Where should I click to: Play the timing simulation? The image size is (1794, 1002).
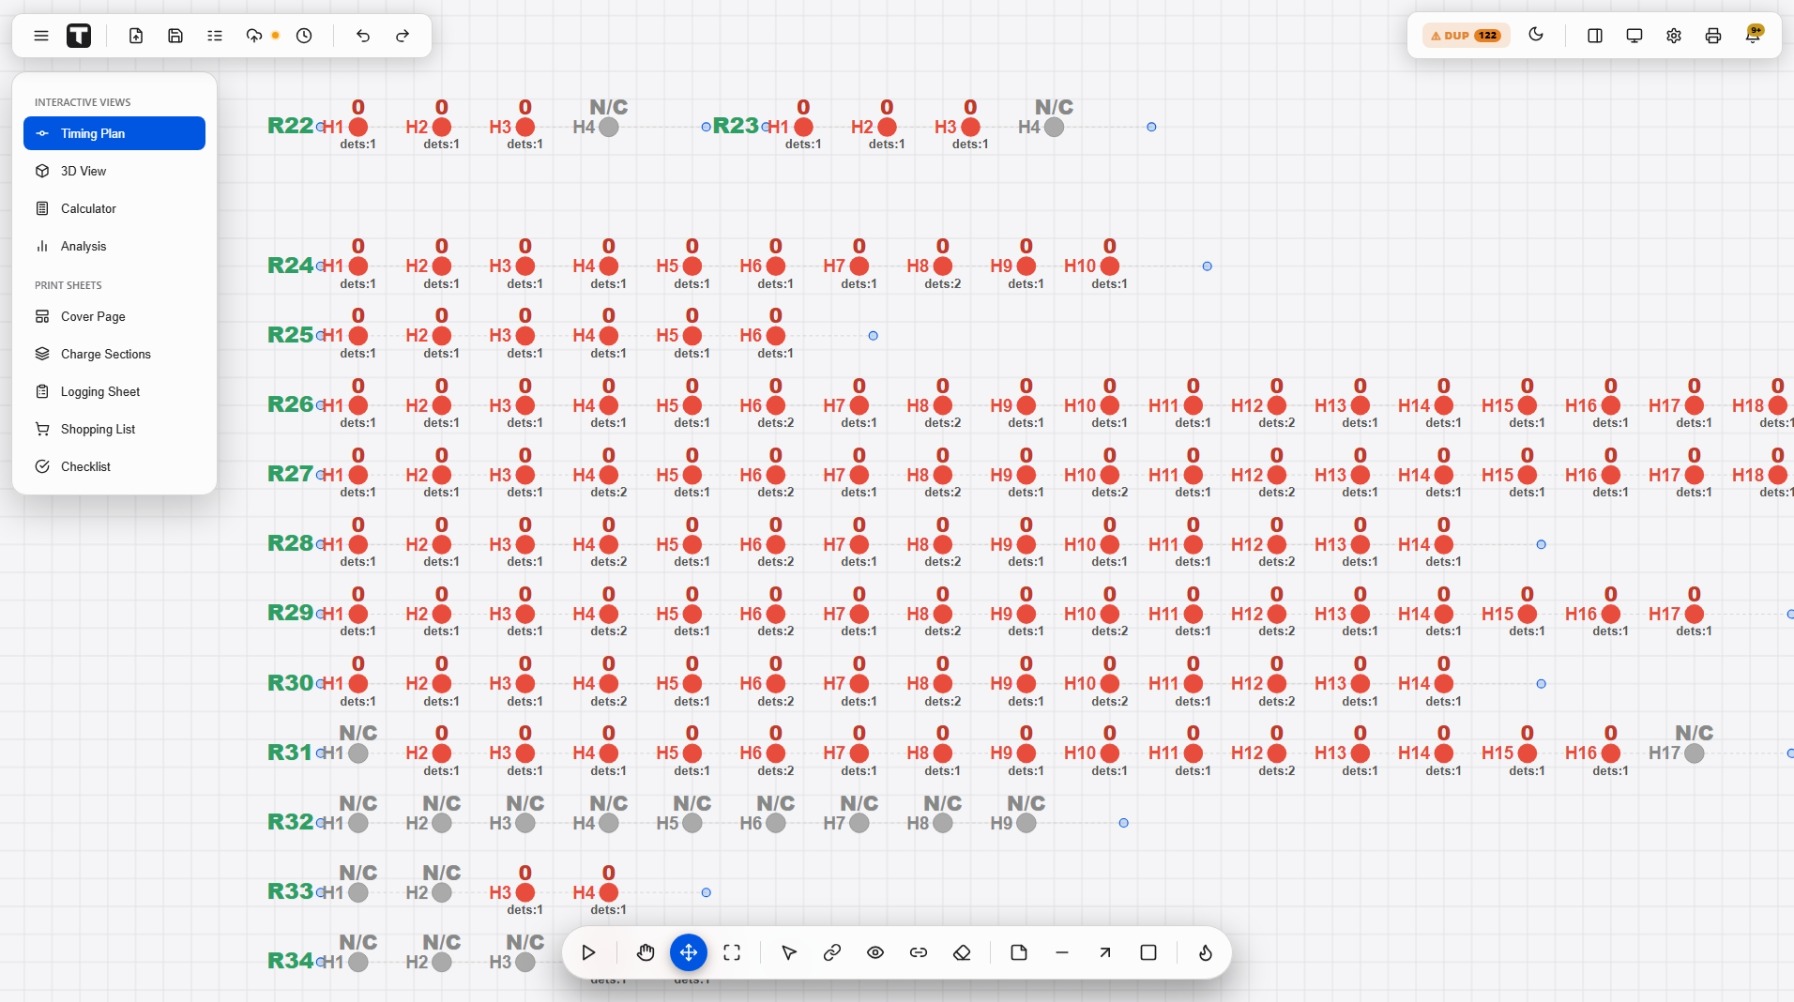589,953
